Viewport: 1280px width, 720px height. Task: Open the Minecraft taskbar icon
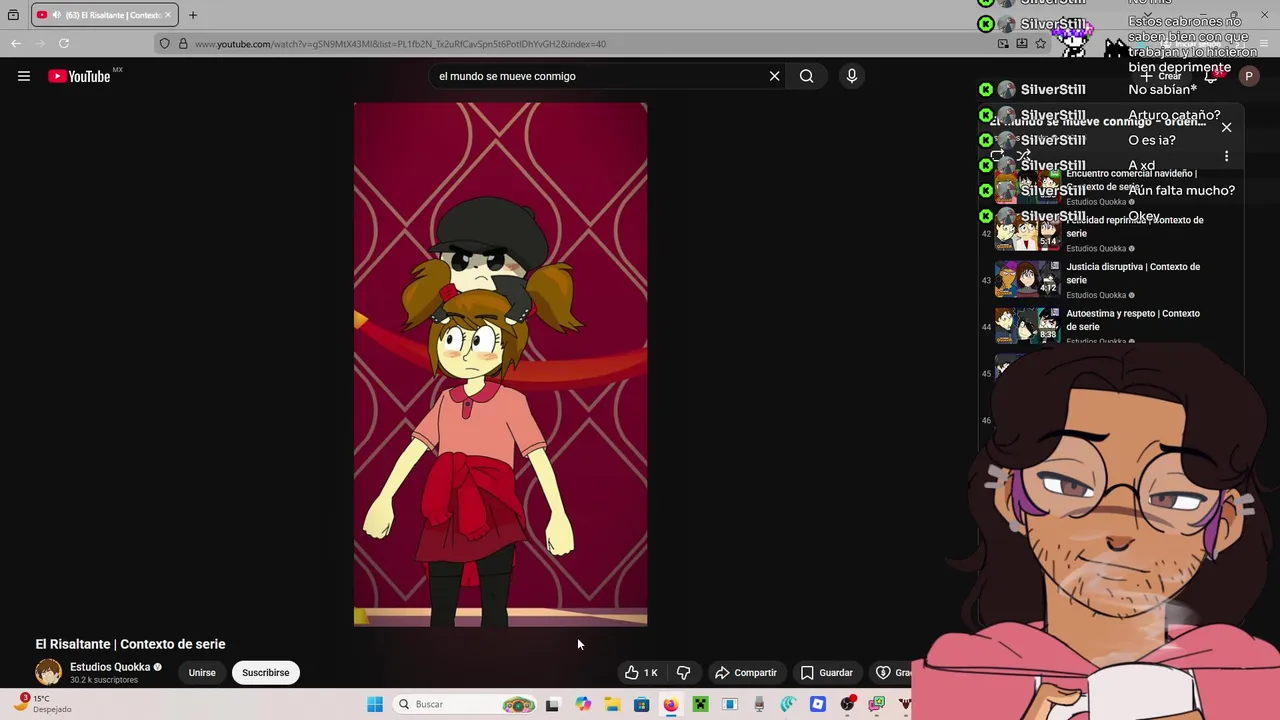click(700, 704)
